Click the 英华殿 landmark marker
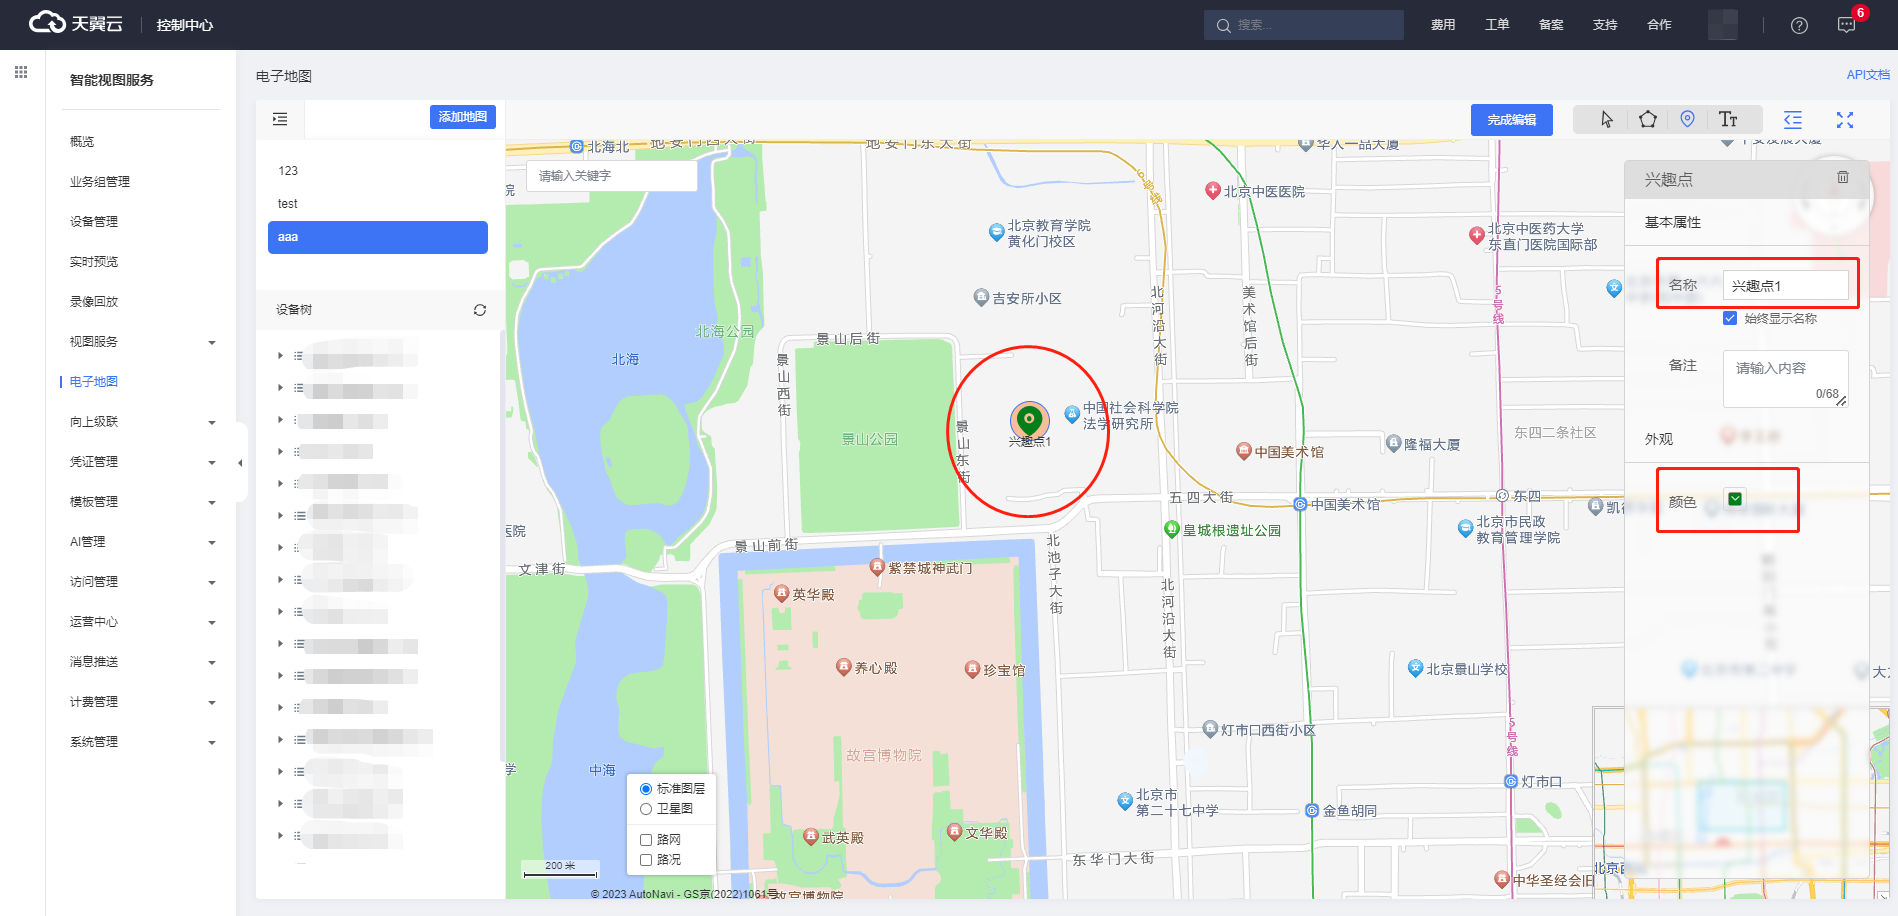 782,593
